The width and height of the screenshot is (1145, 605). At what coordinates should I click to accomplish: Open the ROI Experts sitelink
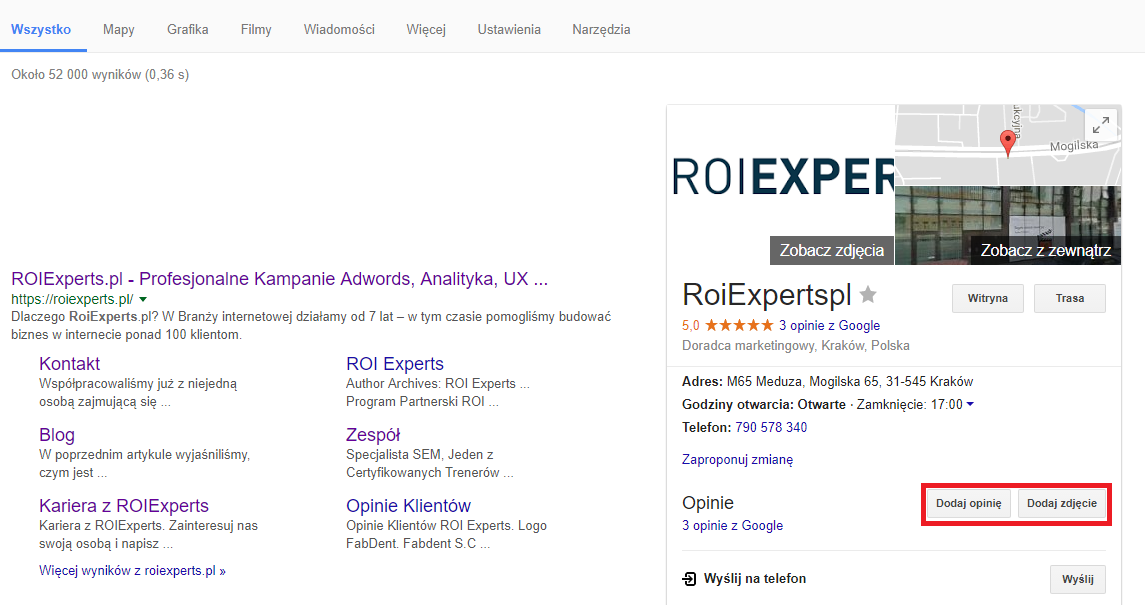395,363
